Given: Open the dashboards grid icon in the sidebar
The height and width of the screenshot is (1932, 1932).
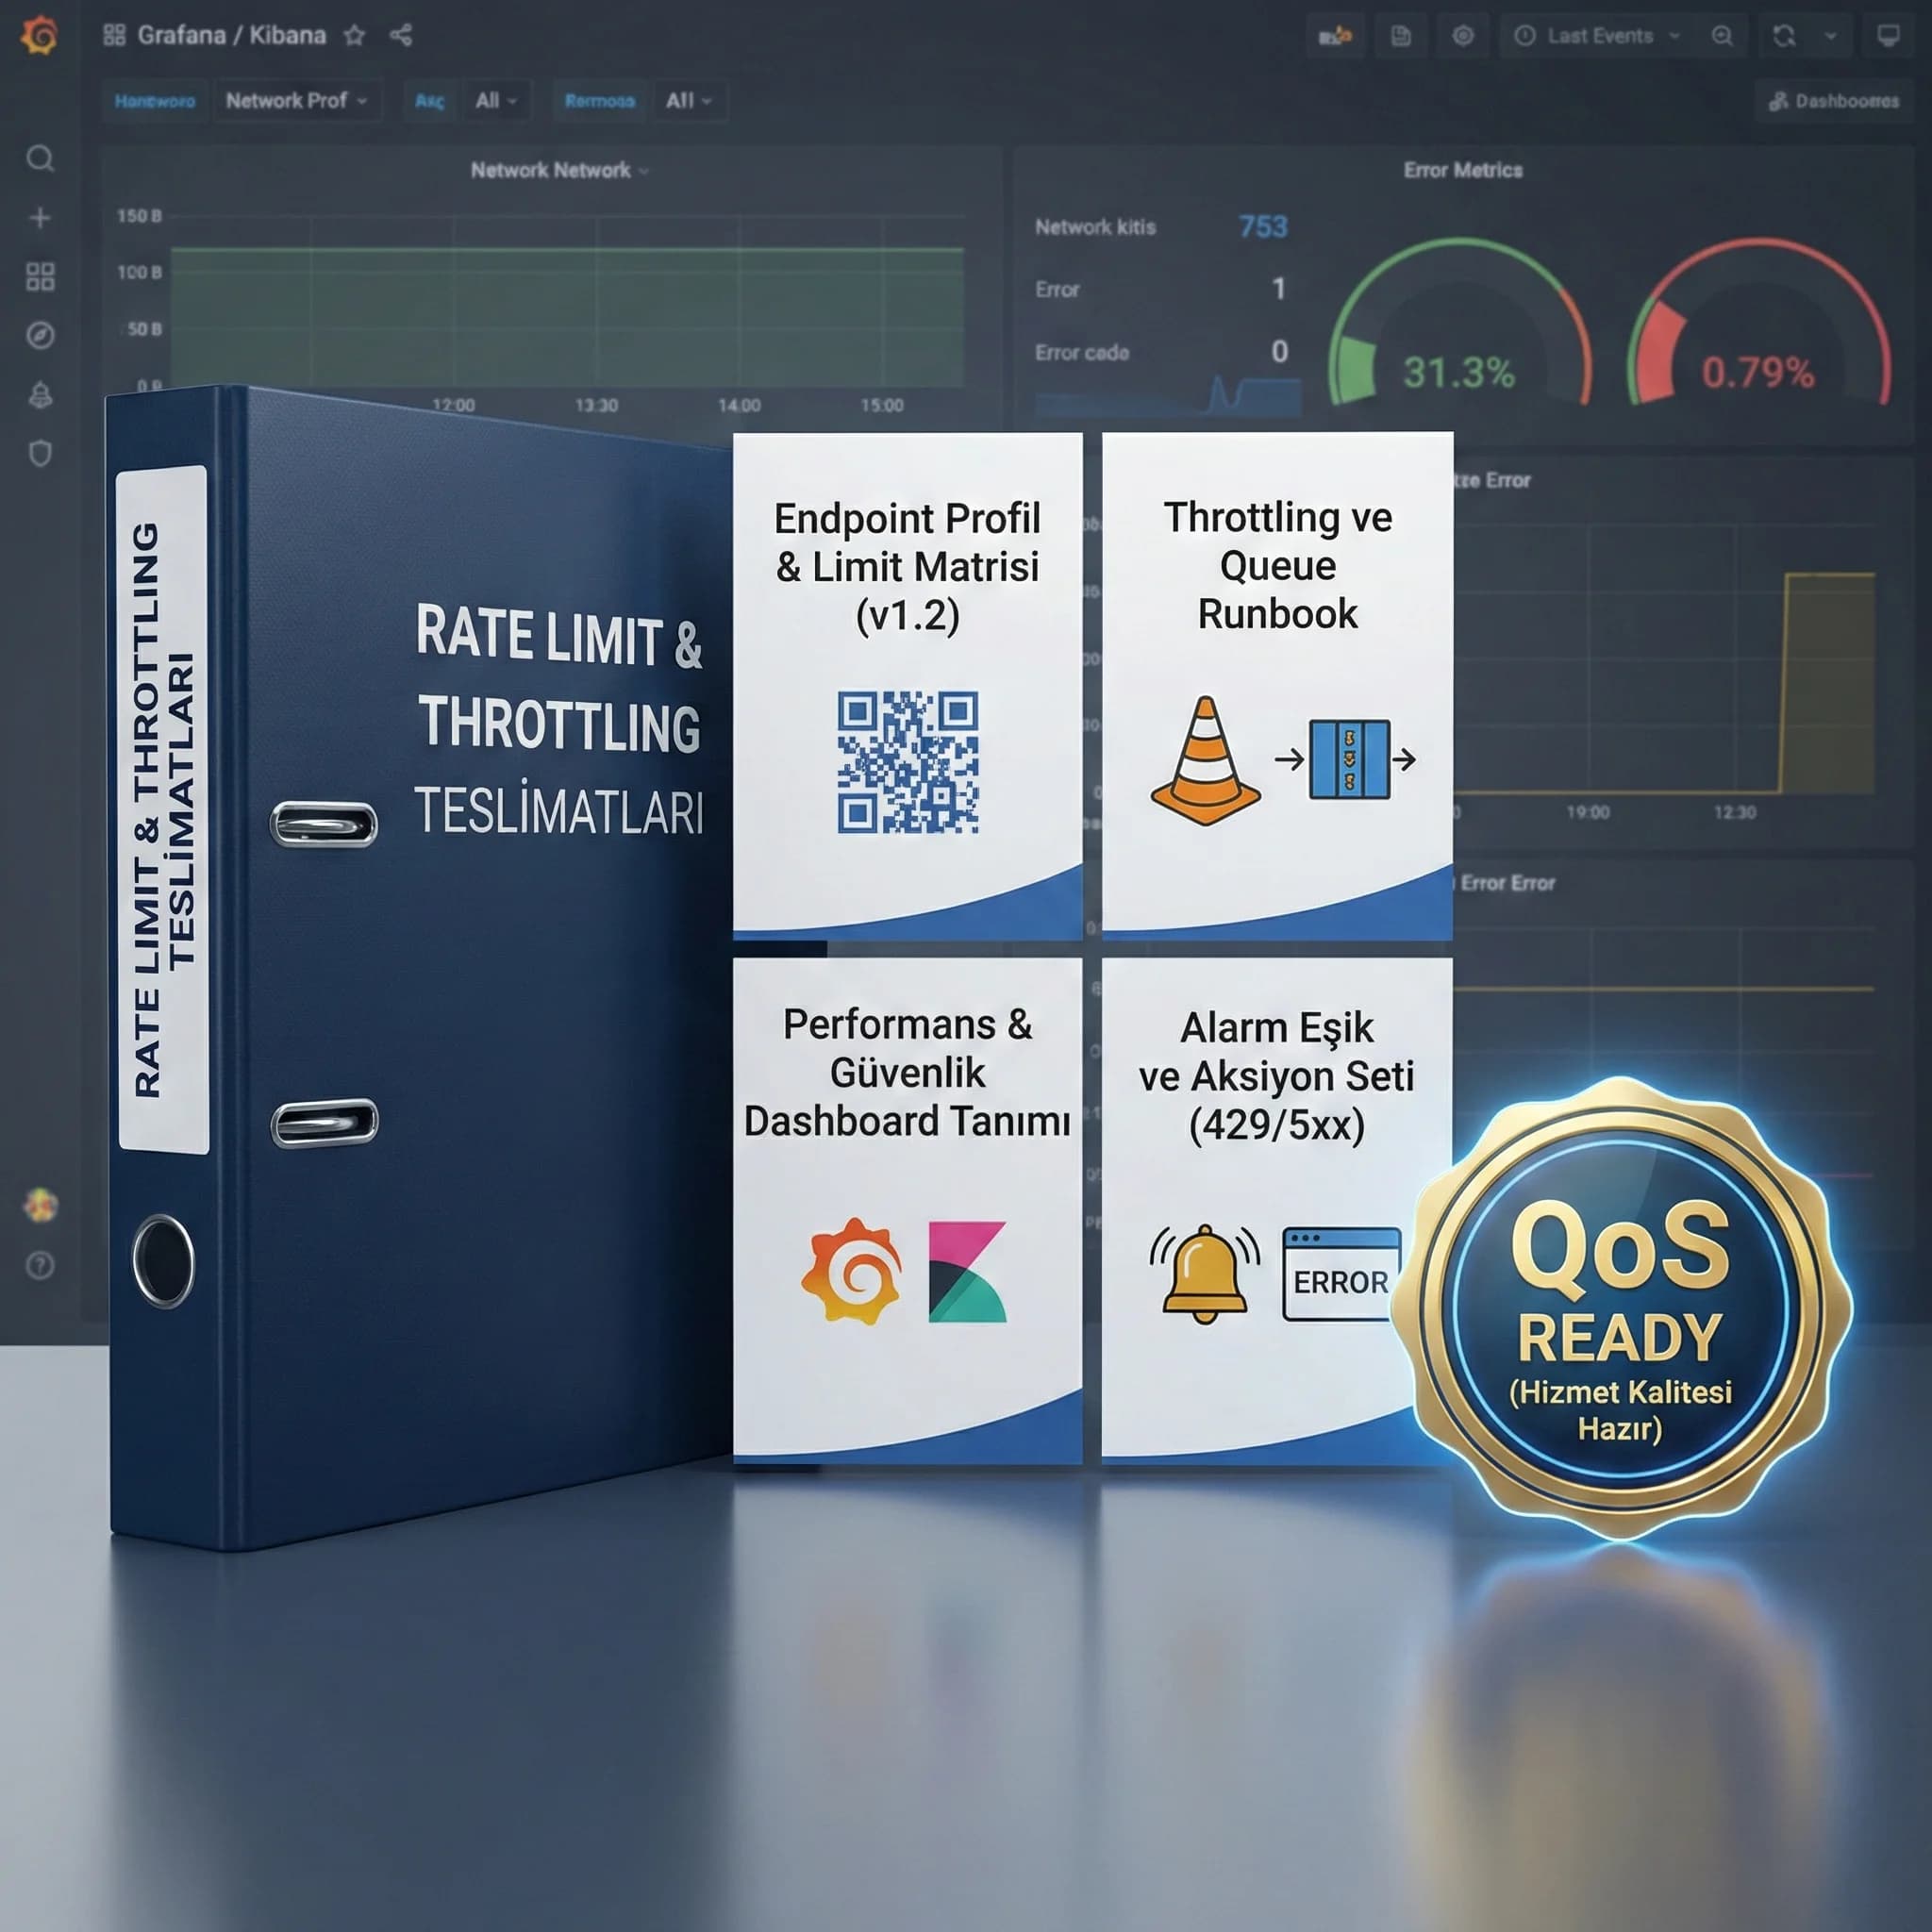Looking at the screenshot, I should pyautogui.click(x=40, y=276).
